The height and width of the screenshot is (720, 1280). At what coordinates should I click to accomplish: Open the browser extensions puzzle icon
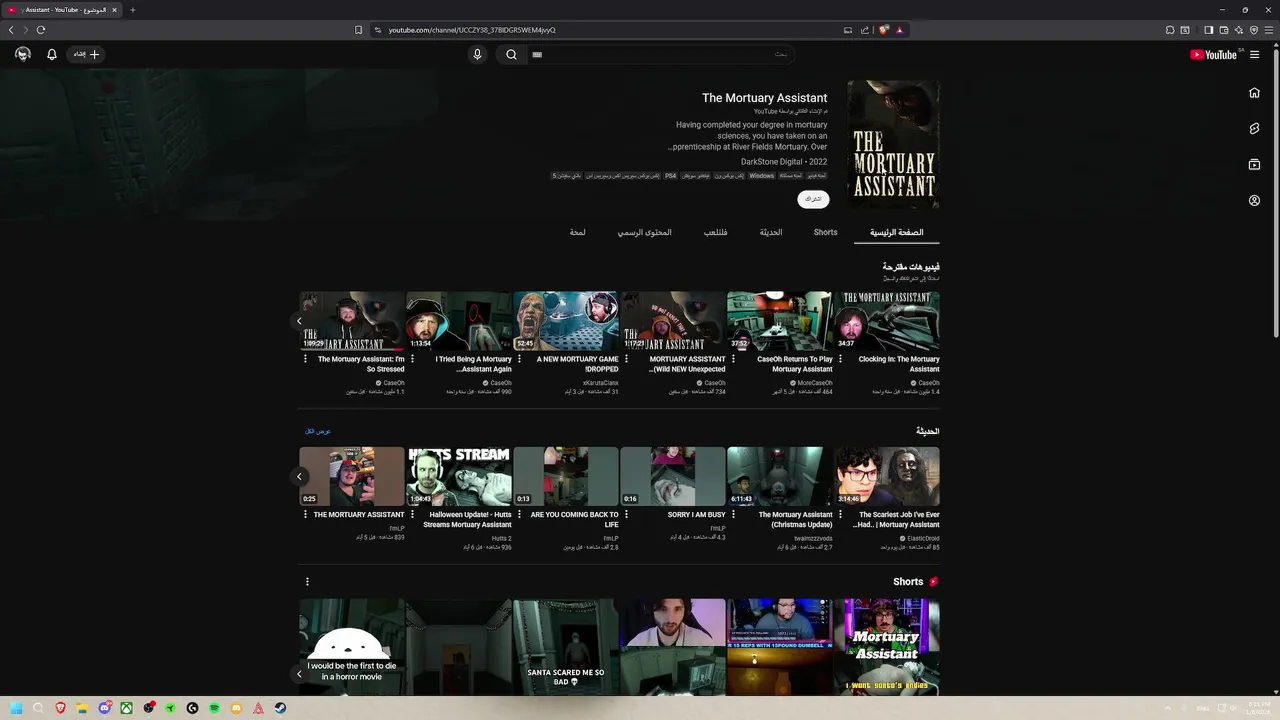coord(1170,30)
